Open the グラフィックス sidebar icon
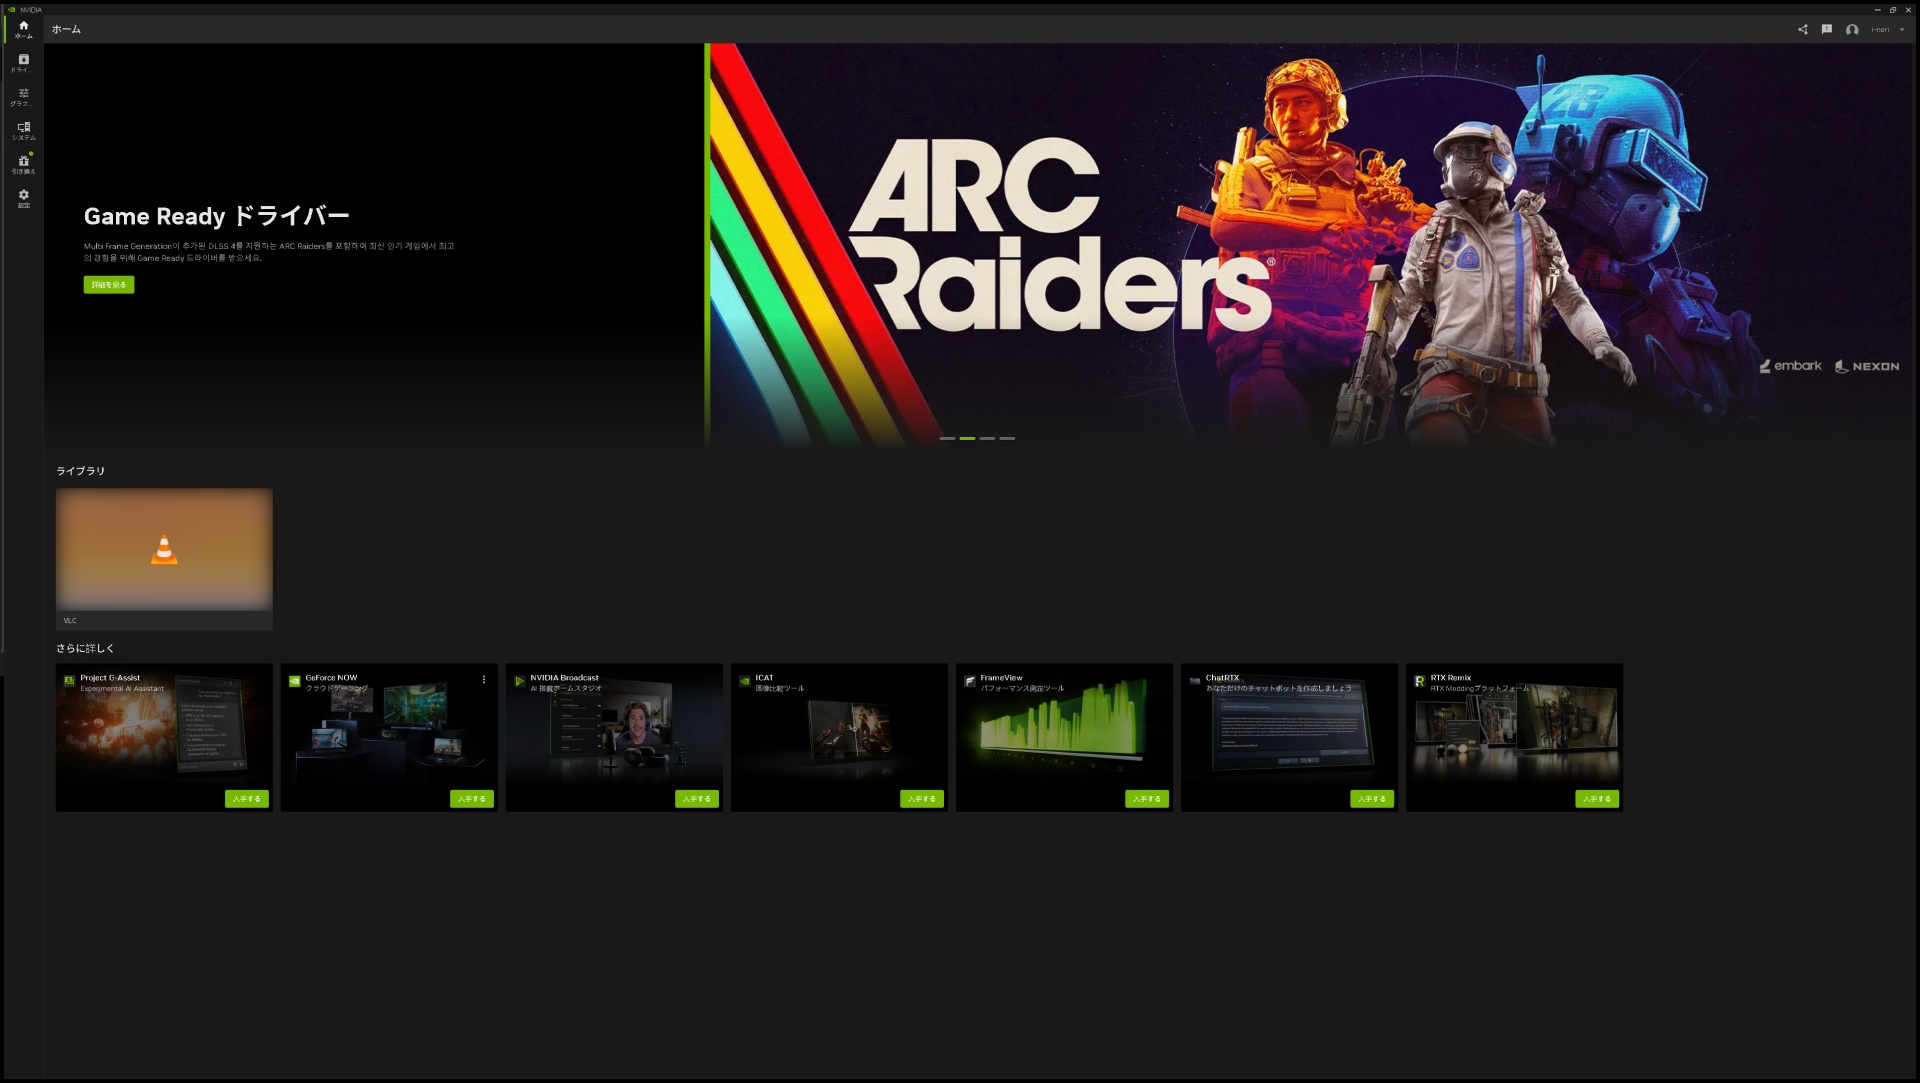1920x1083 pixels. (23, 96)
